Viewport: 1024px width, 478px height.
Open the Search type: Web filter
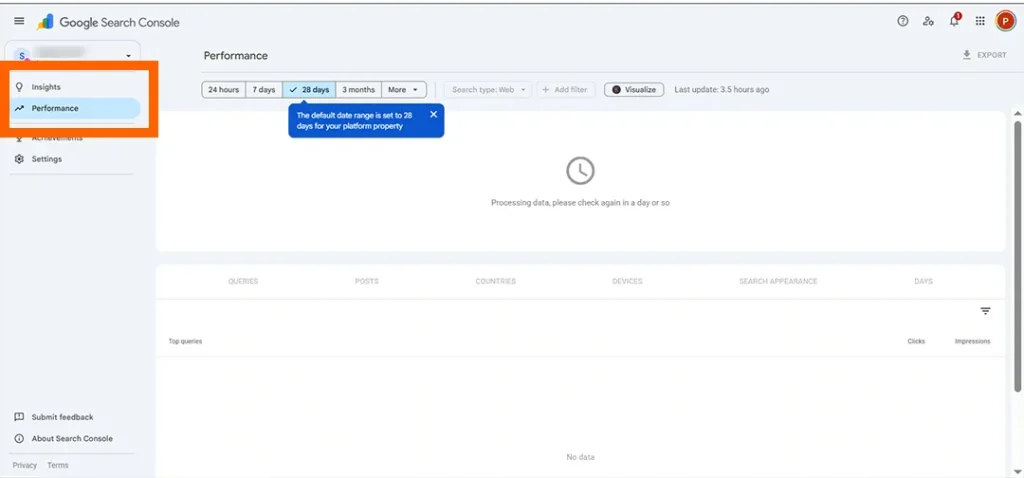(x=488, y=89)
